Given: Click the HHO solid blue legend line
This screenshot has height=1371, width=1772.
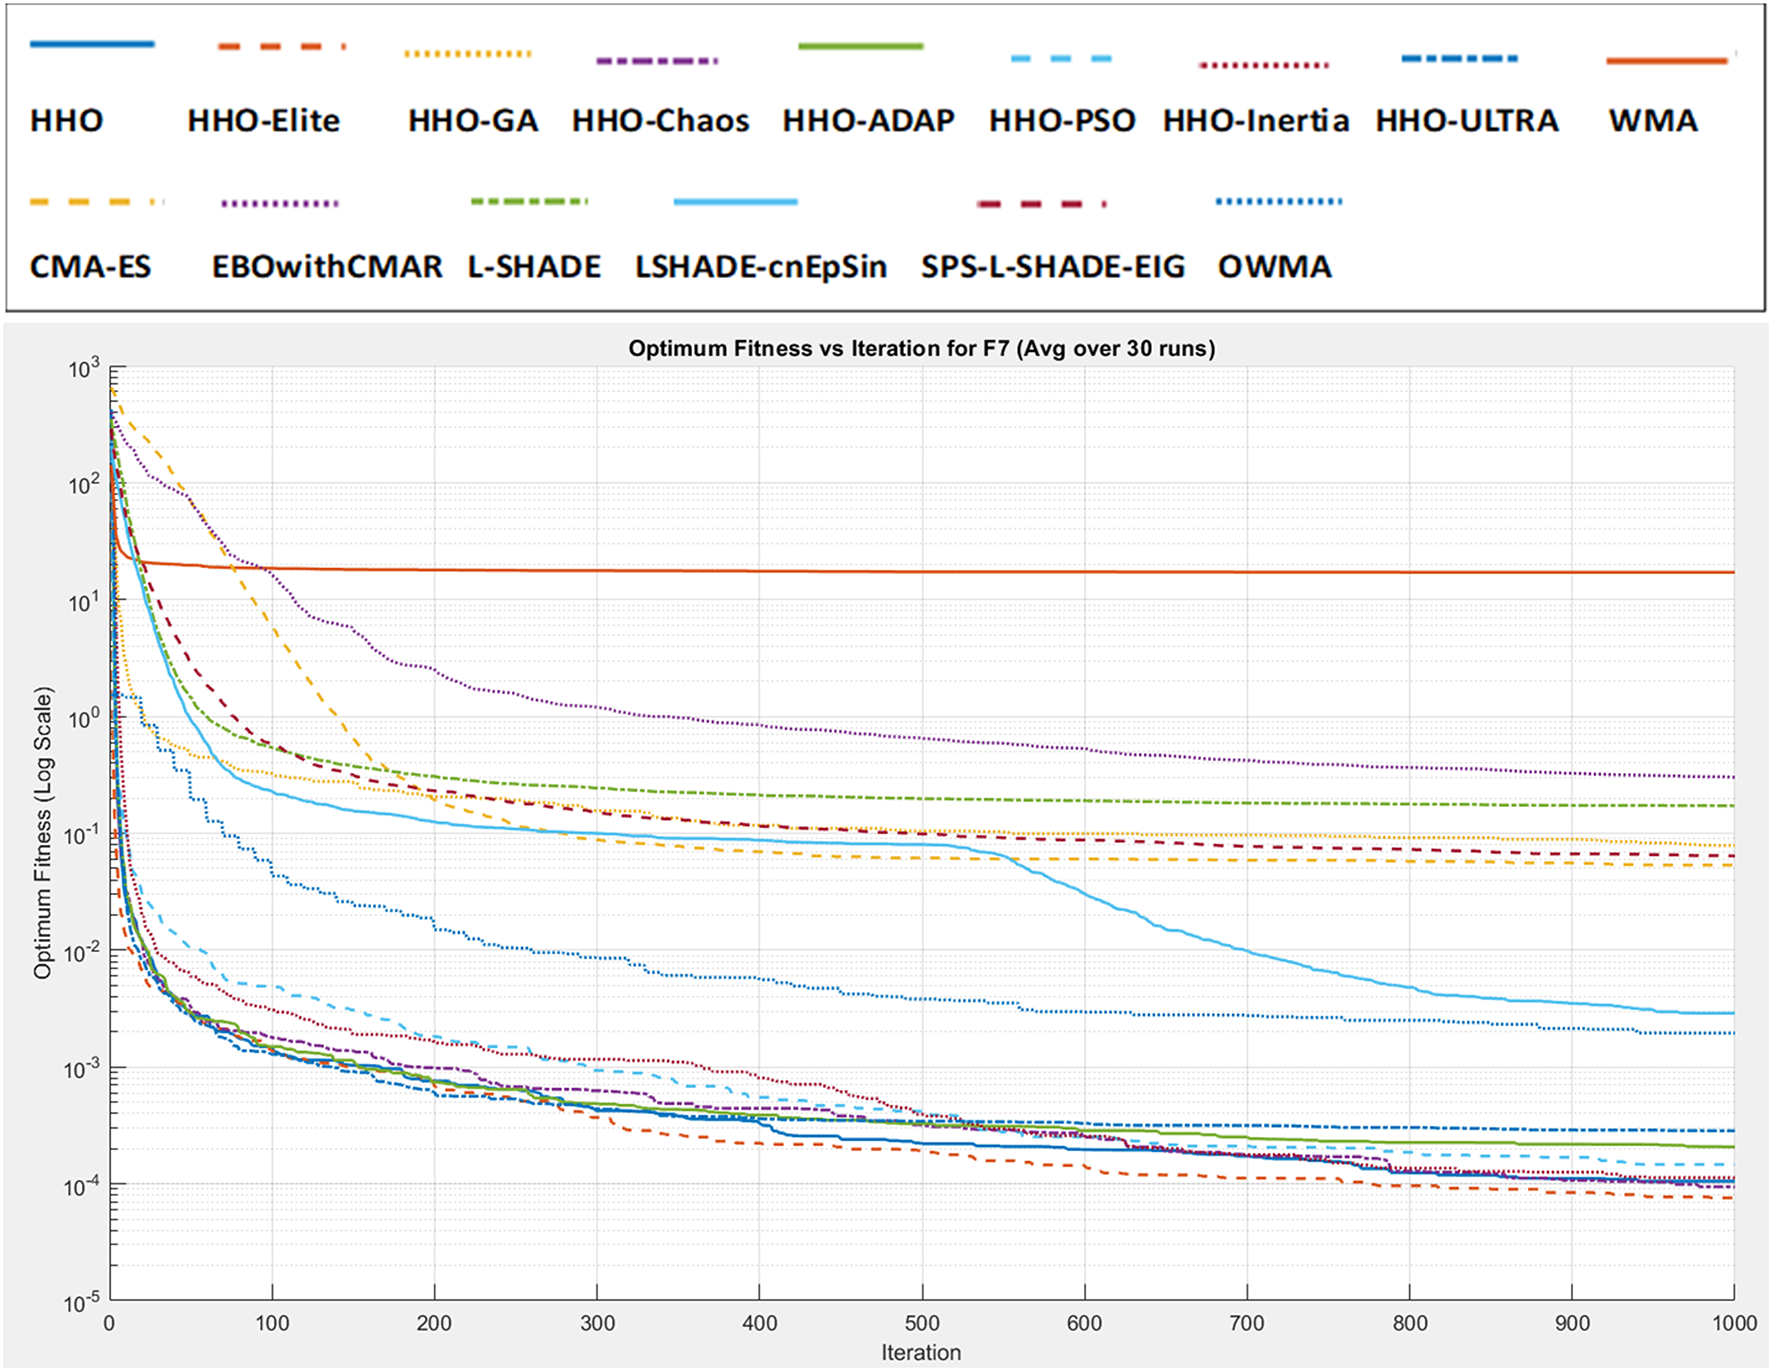Looking at the screenshot, I should (92, 44).
